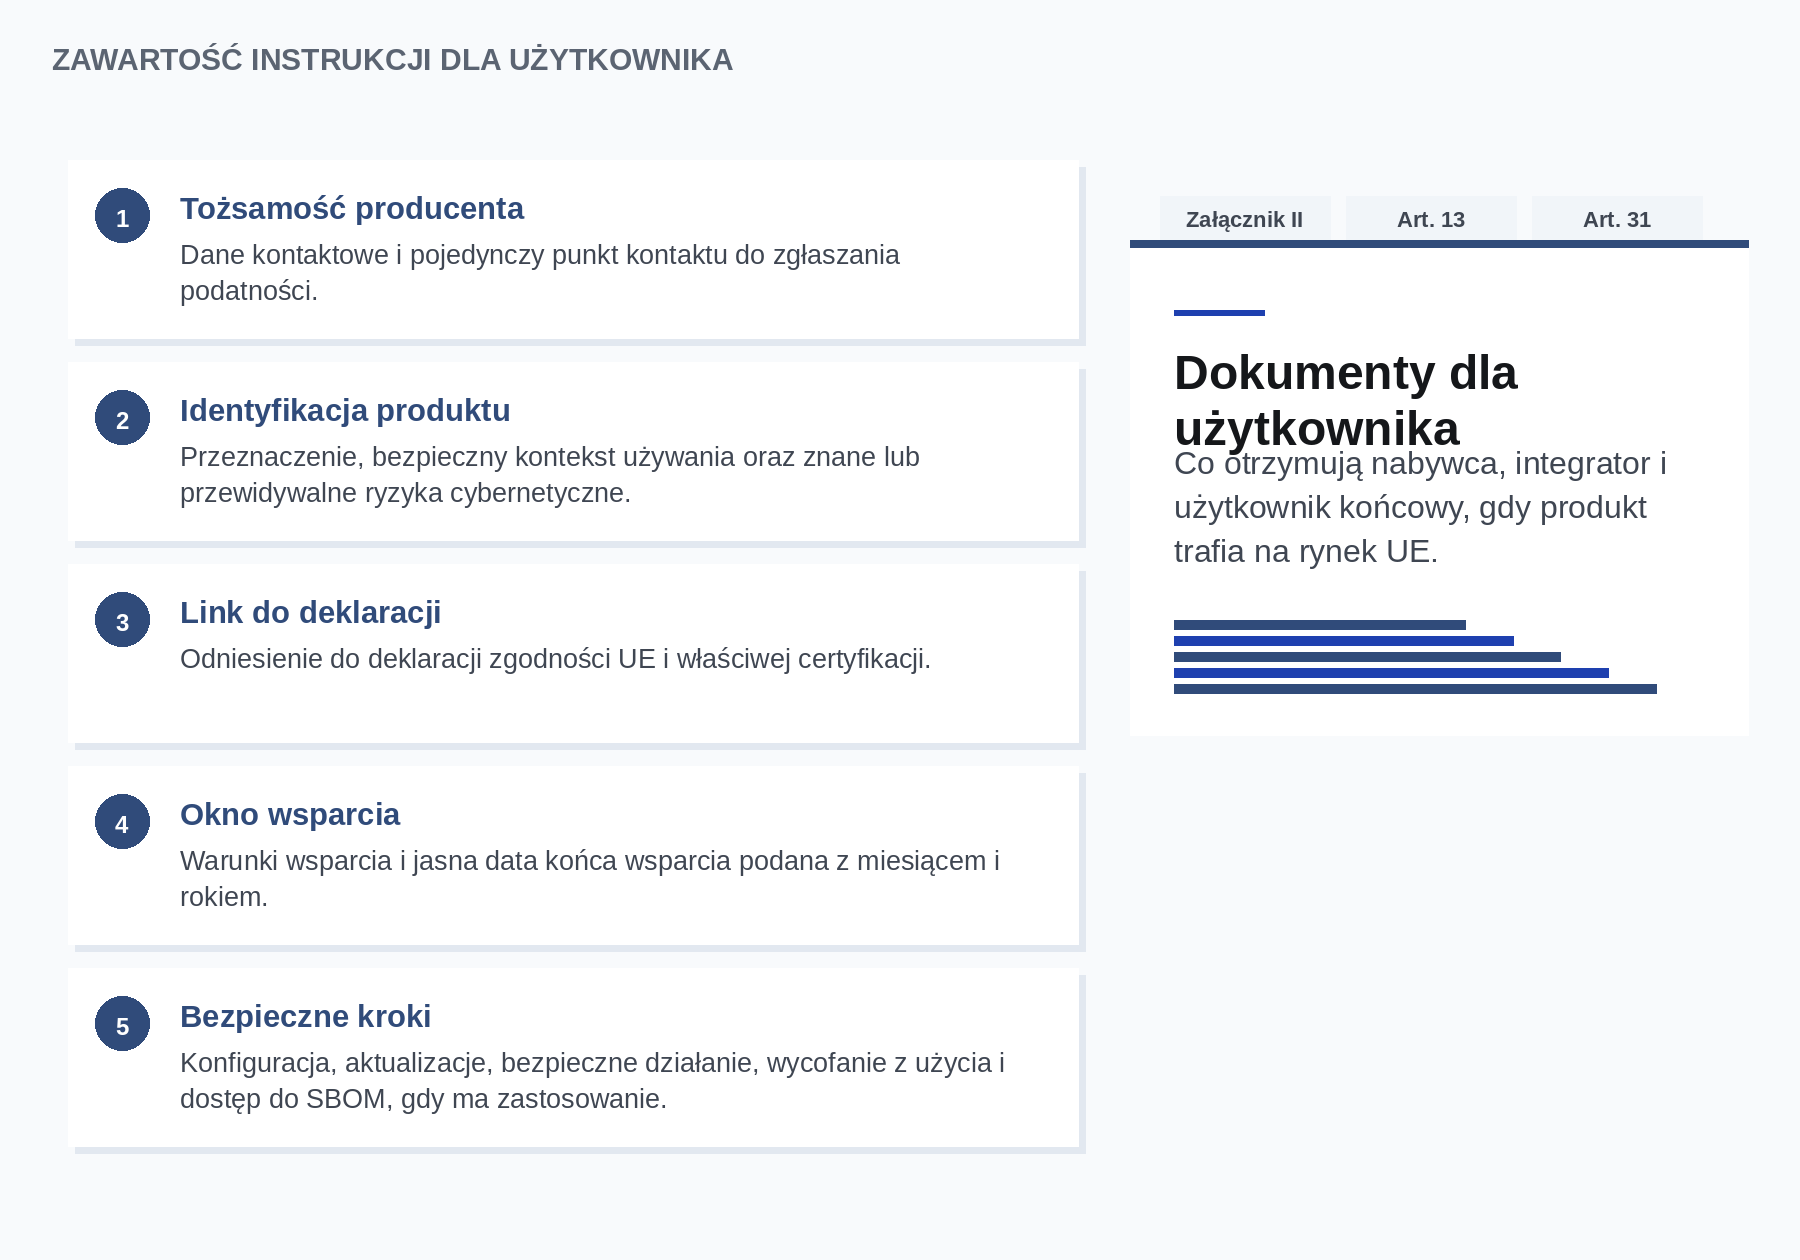Open the Bezpieczne kroki heading
This screenshot has height=1260, width=1800.
[x=306, y=1016]
